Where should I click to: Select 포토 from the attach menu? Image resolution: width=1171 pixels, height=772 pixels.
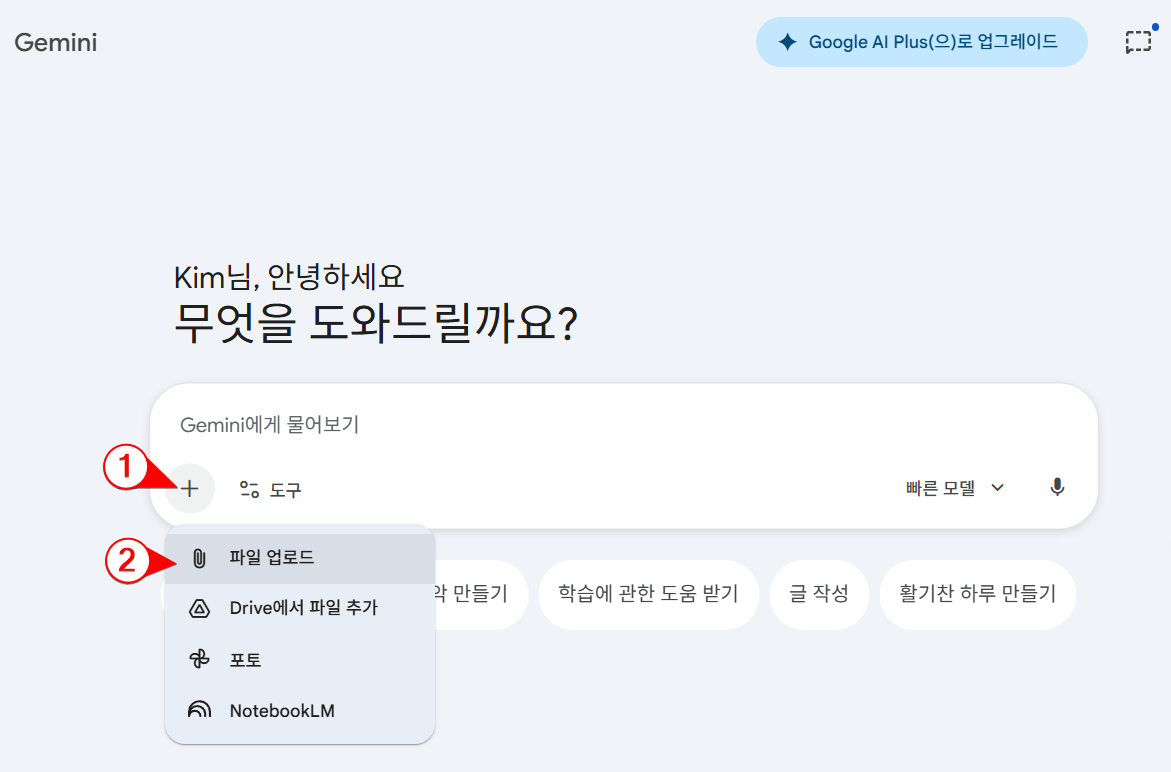pyautogui.click(x=246, y=660)
